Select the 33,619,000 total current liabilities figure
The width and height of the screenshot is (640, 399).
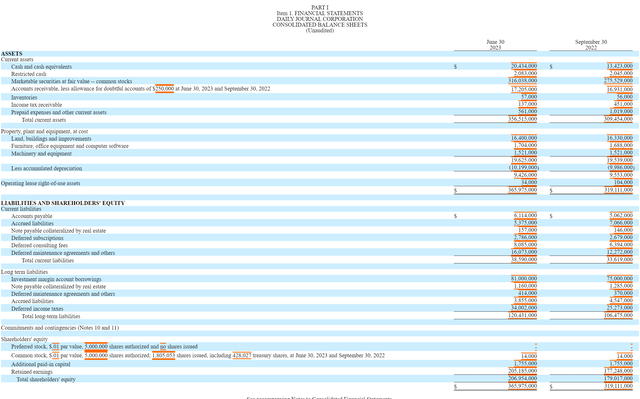pyautogui.click(x=620, y=260)
